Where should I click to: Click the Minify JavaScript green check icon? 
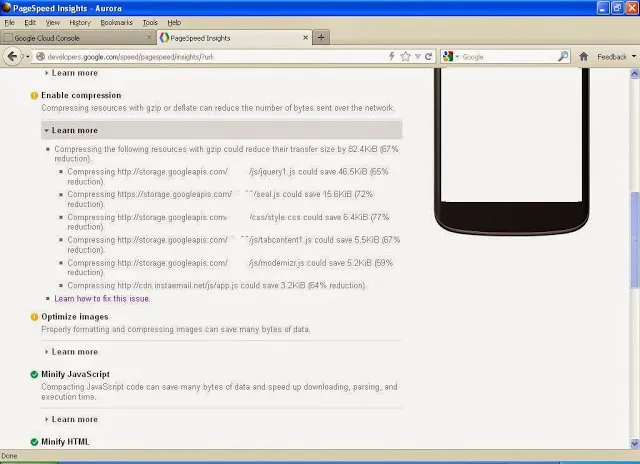tap(34, 375)
